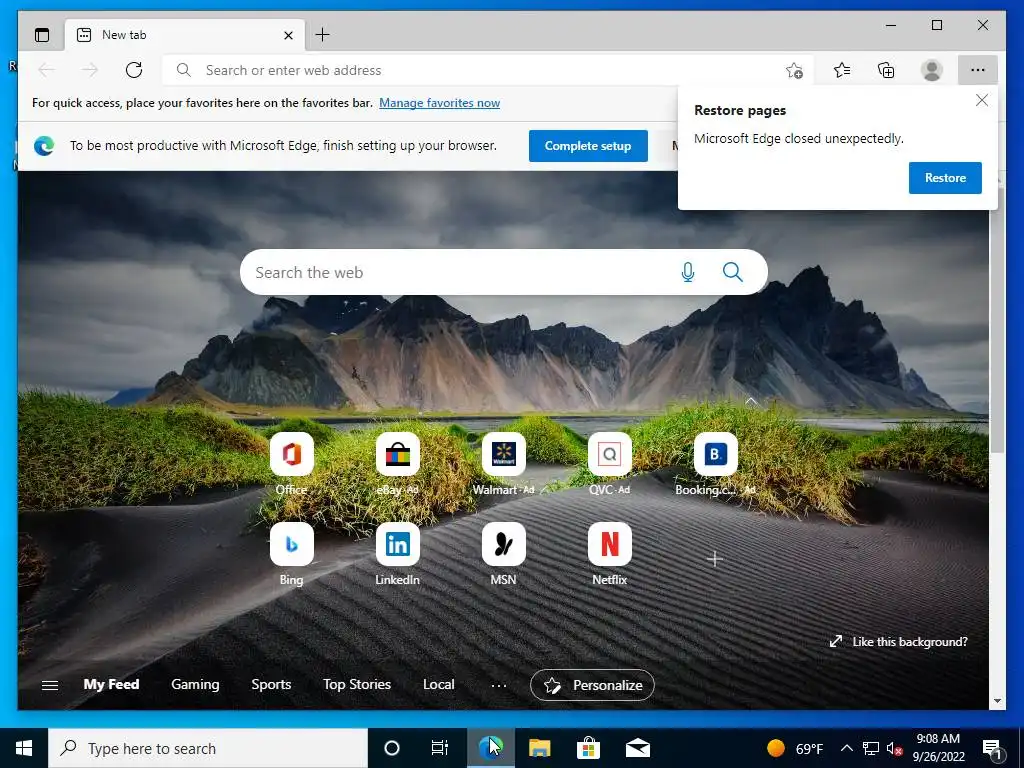1024x768 pixels.
Task: Click the browser back arrow
Action: point(46,70)
